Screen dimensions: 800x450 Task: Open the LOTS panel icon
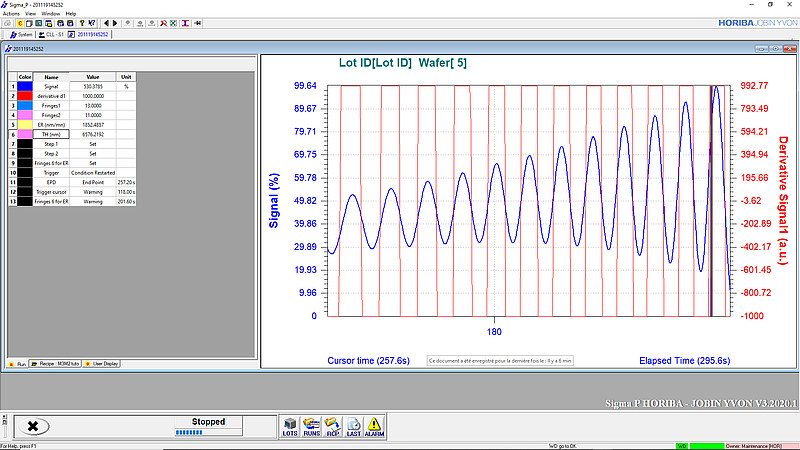tap(291, 425)
